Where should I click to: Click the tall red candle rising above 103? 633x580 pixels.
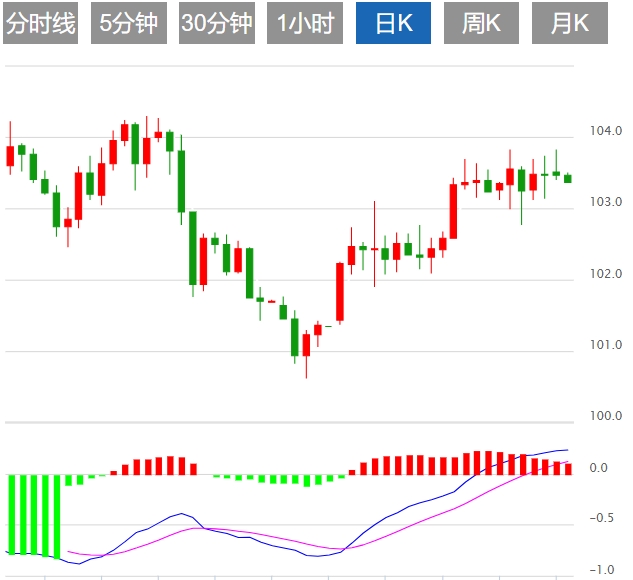click(453, 211)
